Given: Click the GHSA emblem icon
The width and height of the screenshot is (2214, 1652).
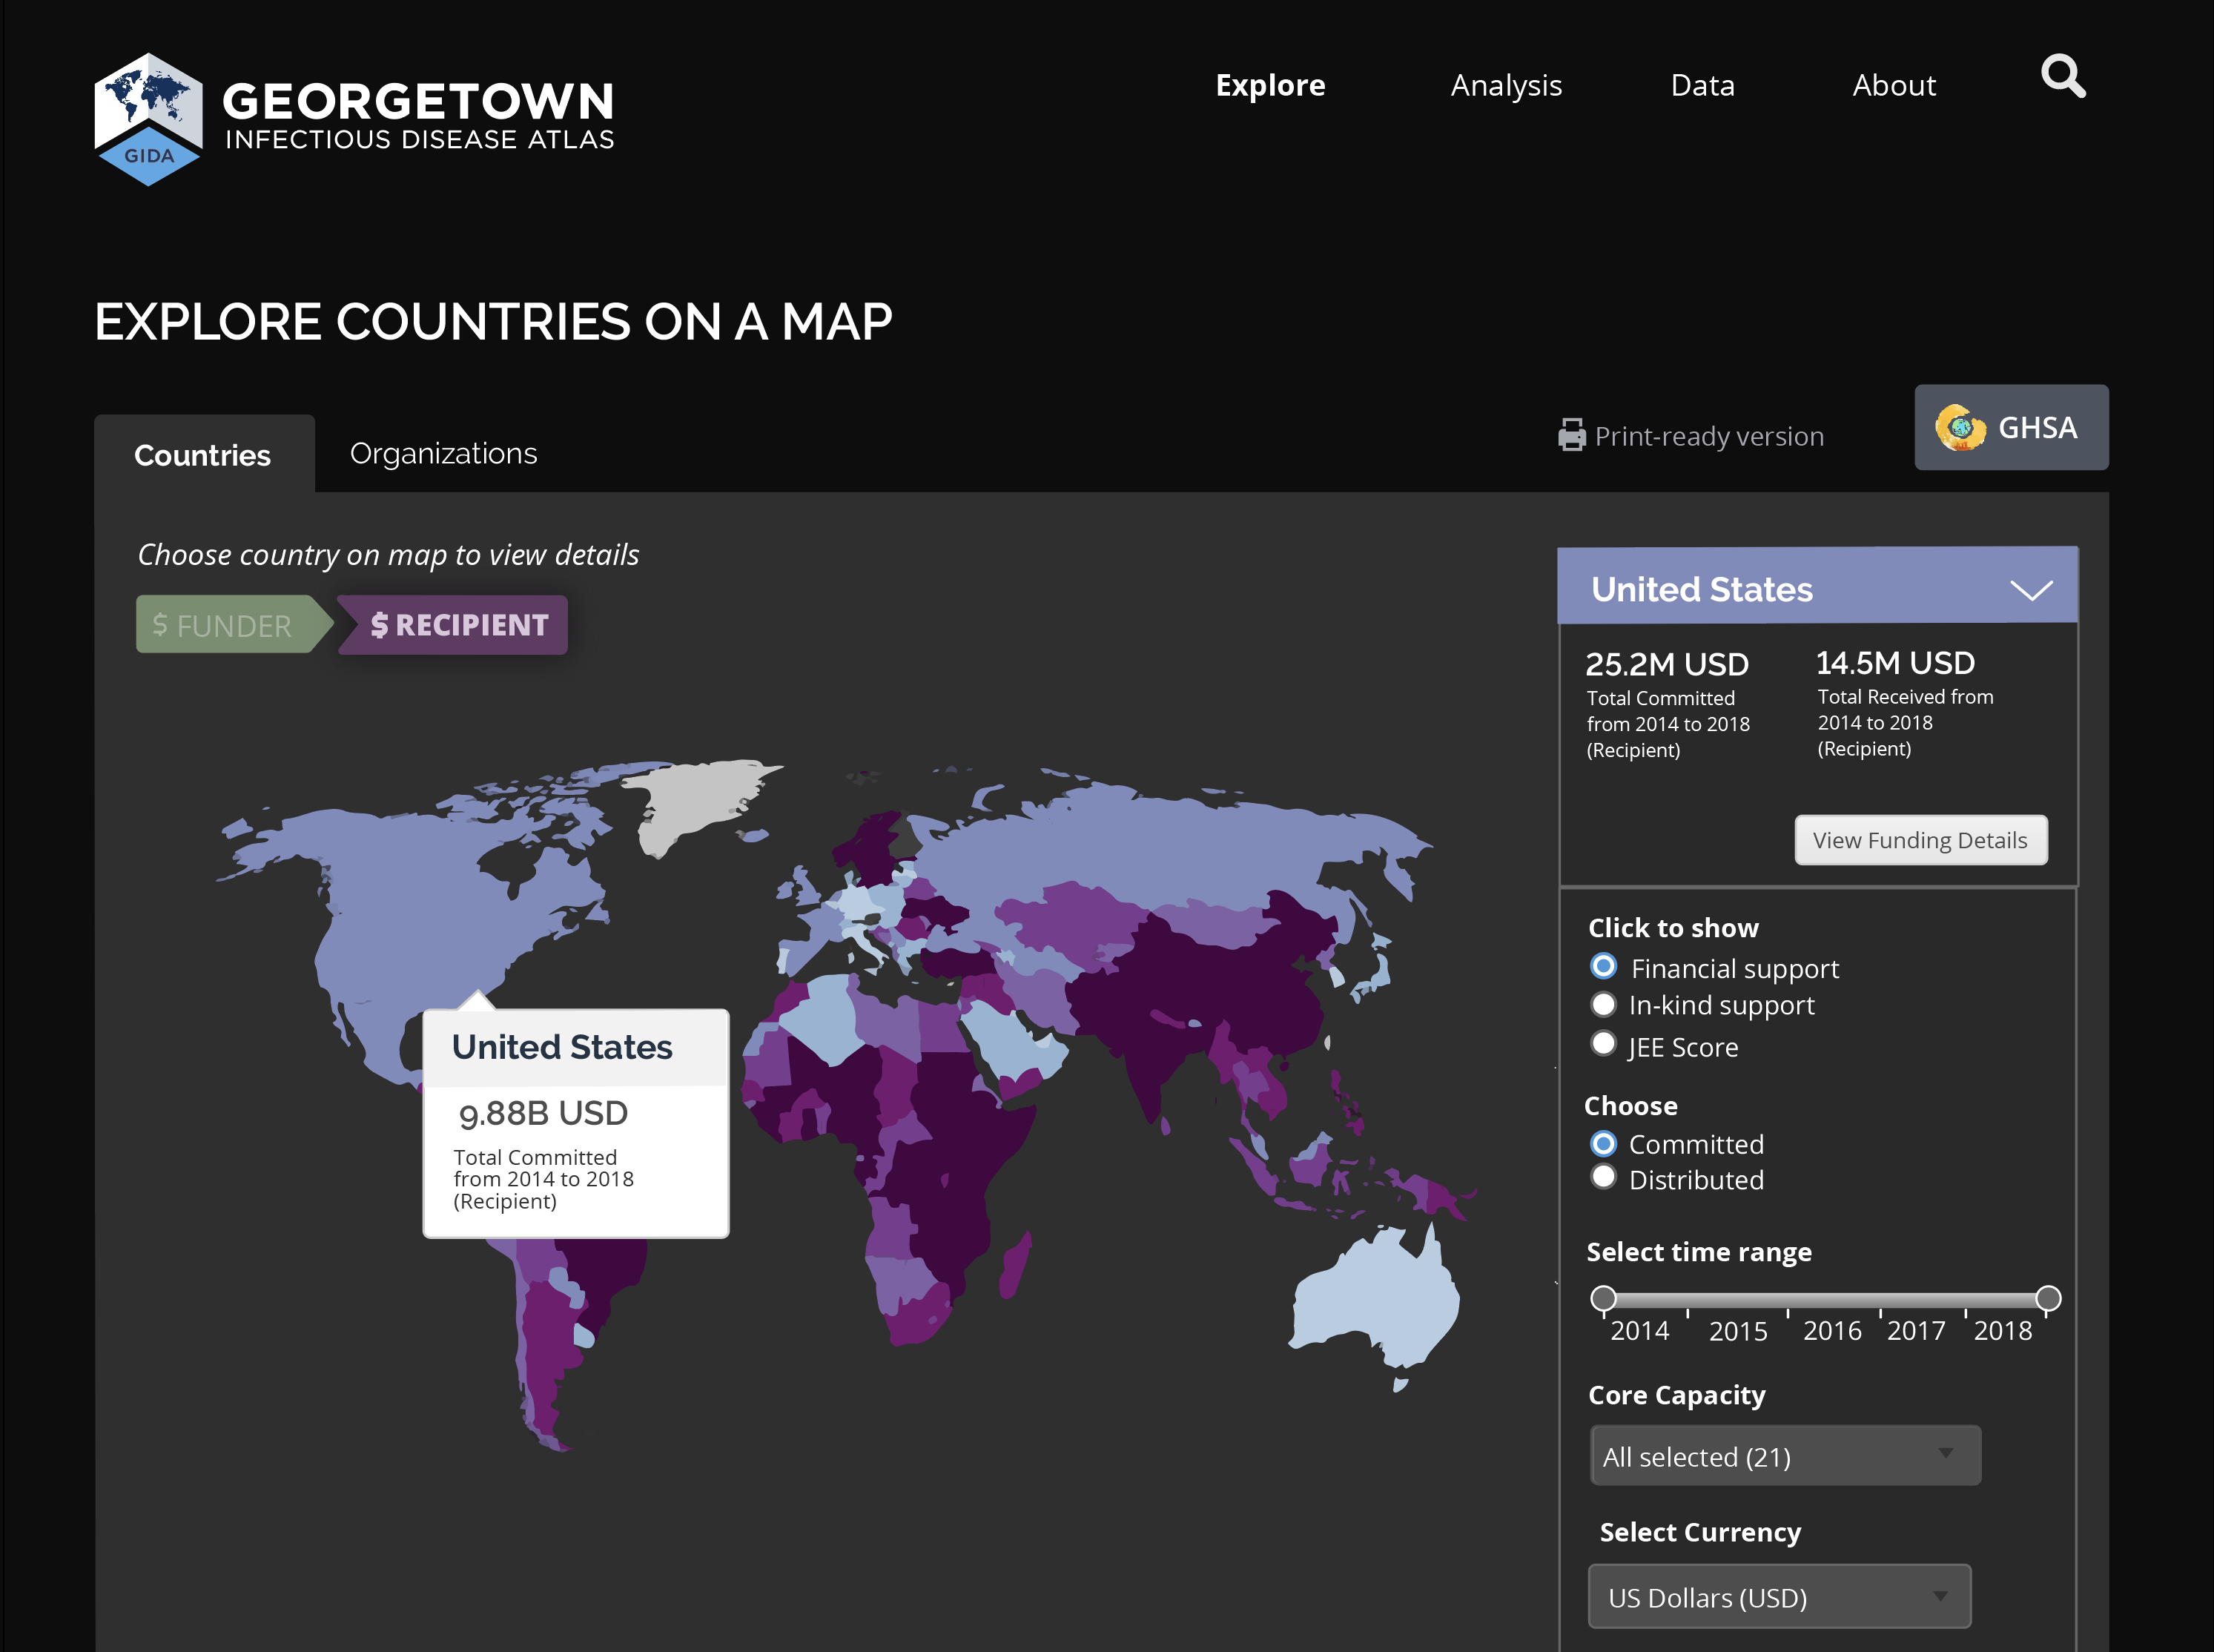Looking at the screenshot, I should click(x=1960, y=428).
